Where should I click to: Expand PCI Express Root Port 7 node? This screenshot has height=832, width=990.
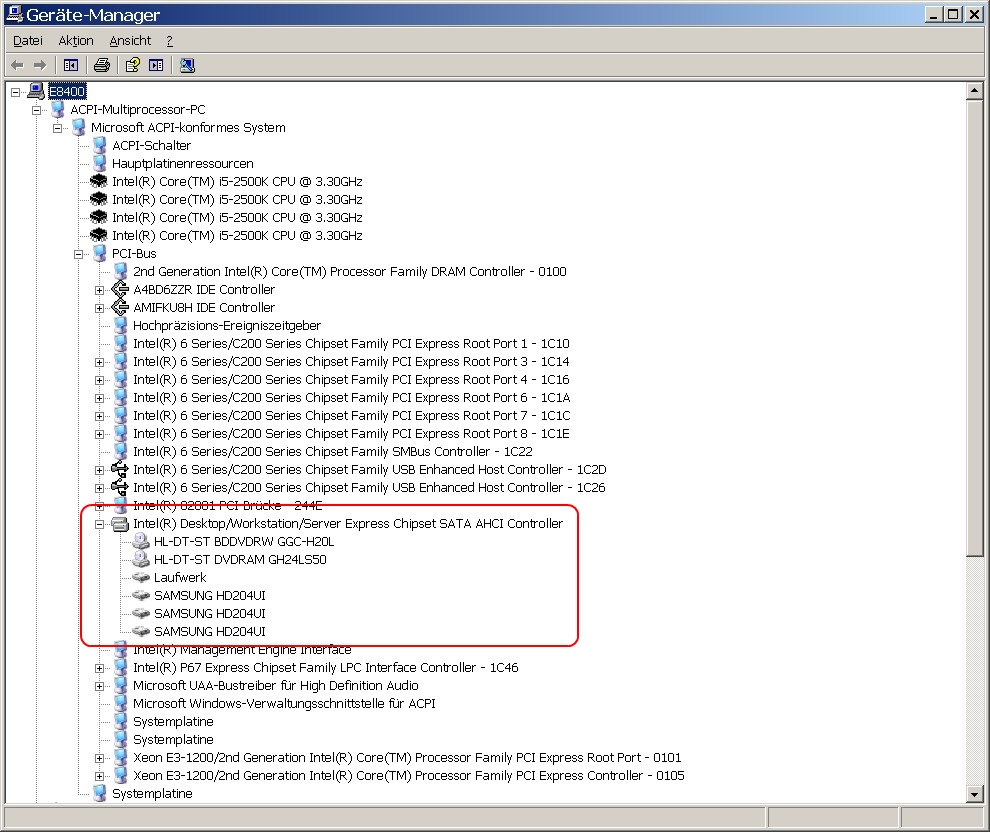click(99, 416)
